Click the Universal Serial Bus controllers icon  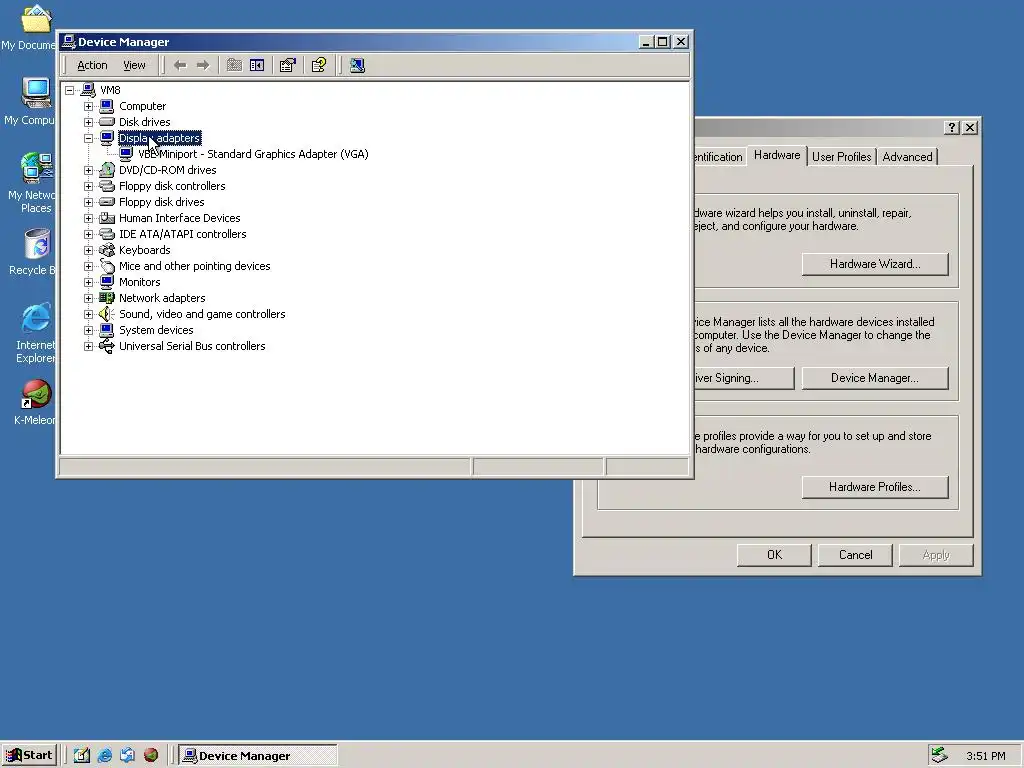pos(106,346)
